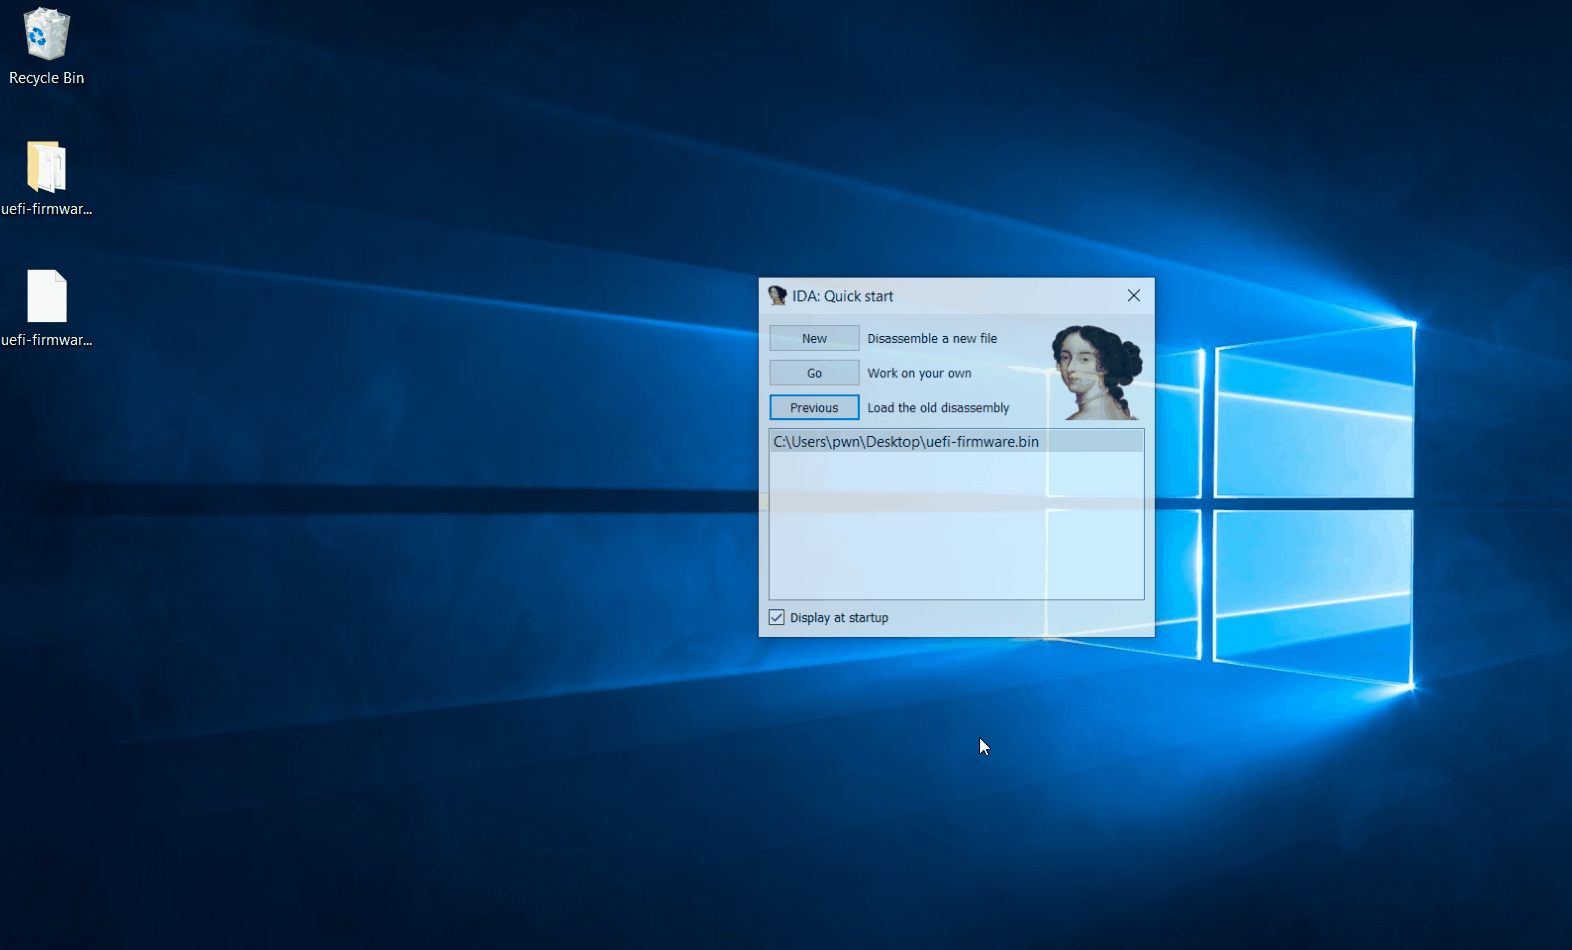1572x950 pixels.
Task: Click Previous to load old disassembly
Action: pos(814,407)
